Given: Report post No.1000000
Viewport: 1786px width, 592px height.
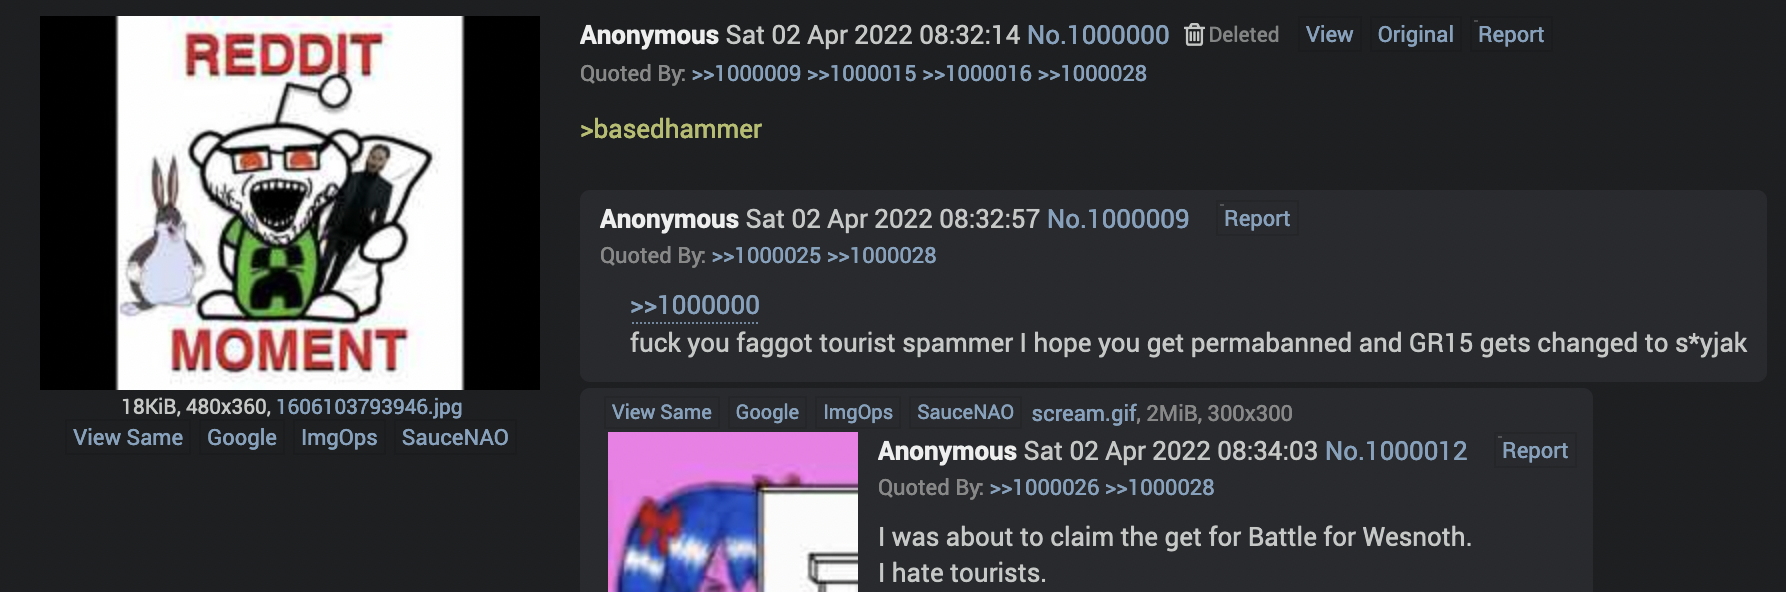Looking at the screenshot, I should click(x=1511, y=35).
